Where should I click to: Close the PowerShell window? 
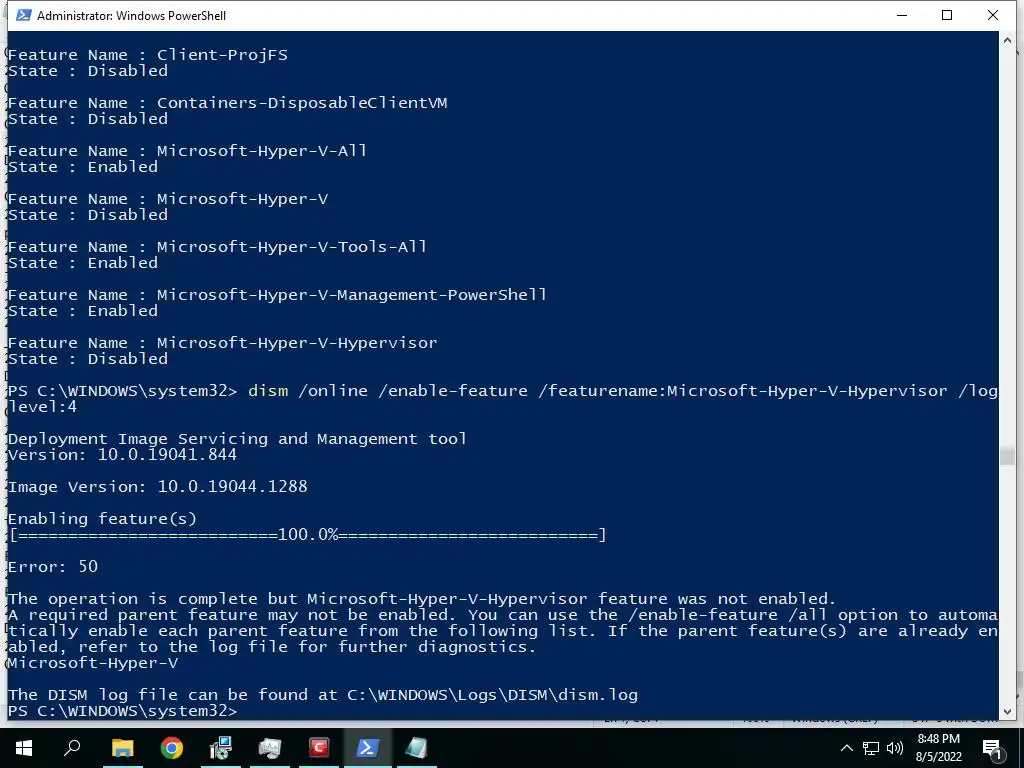point(993,15)
